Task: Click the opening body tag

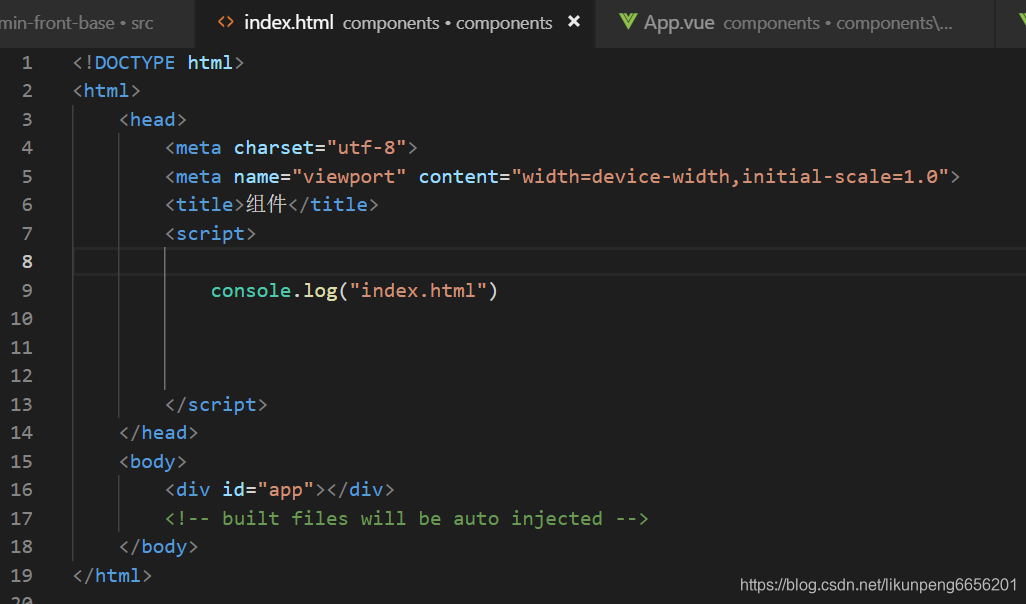Action: 153,461
